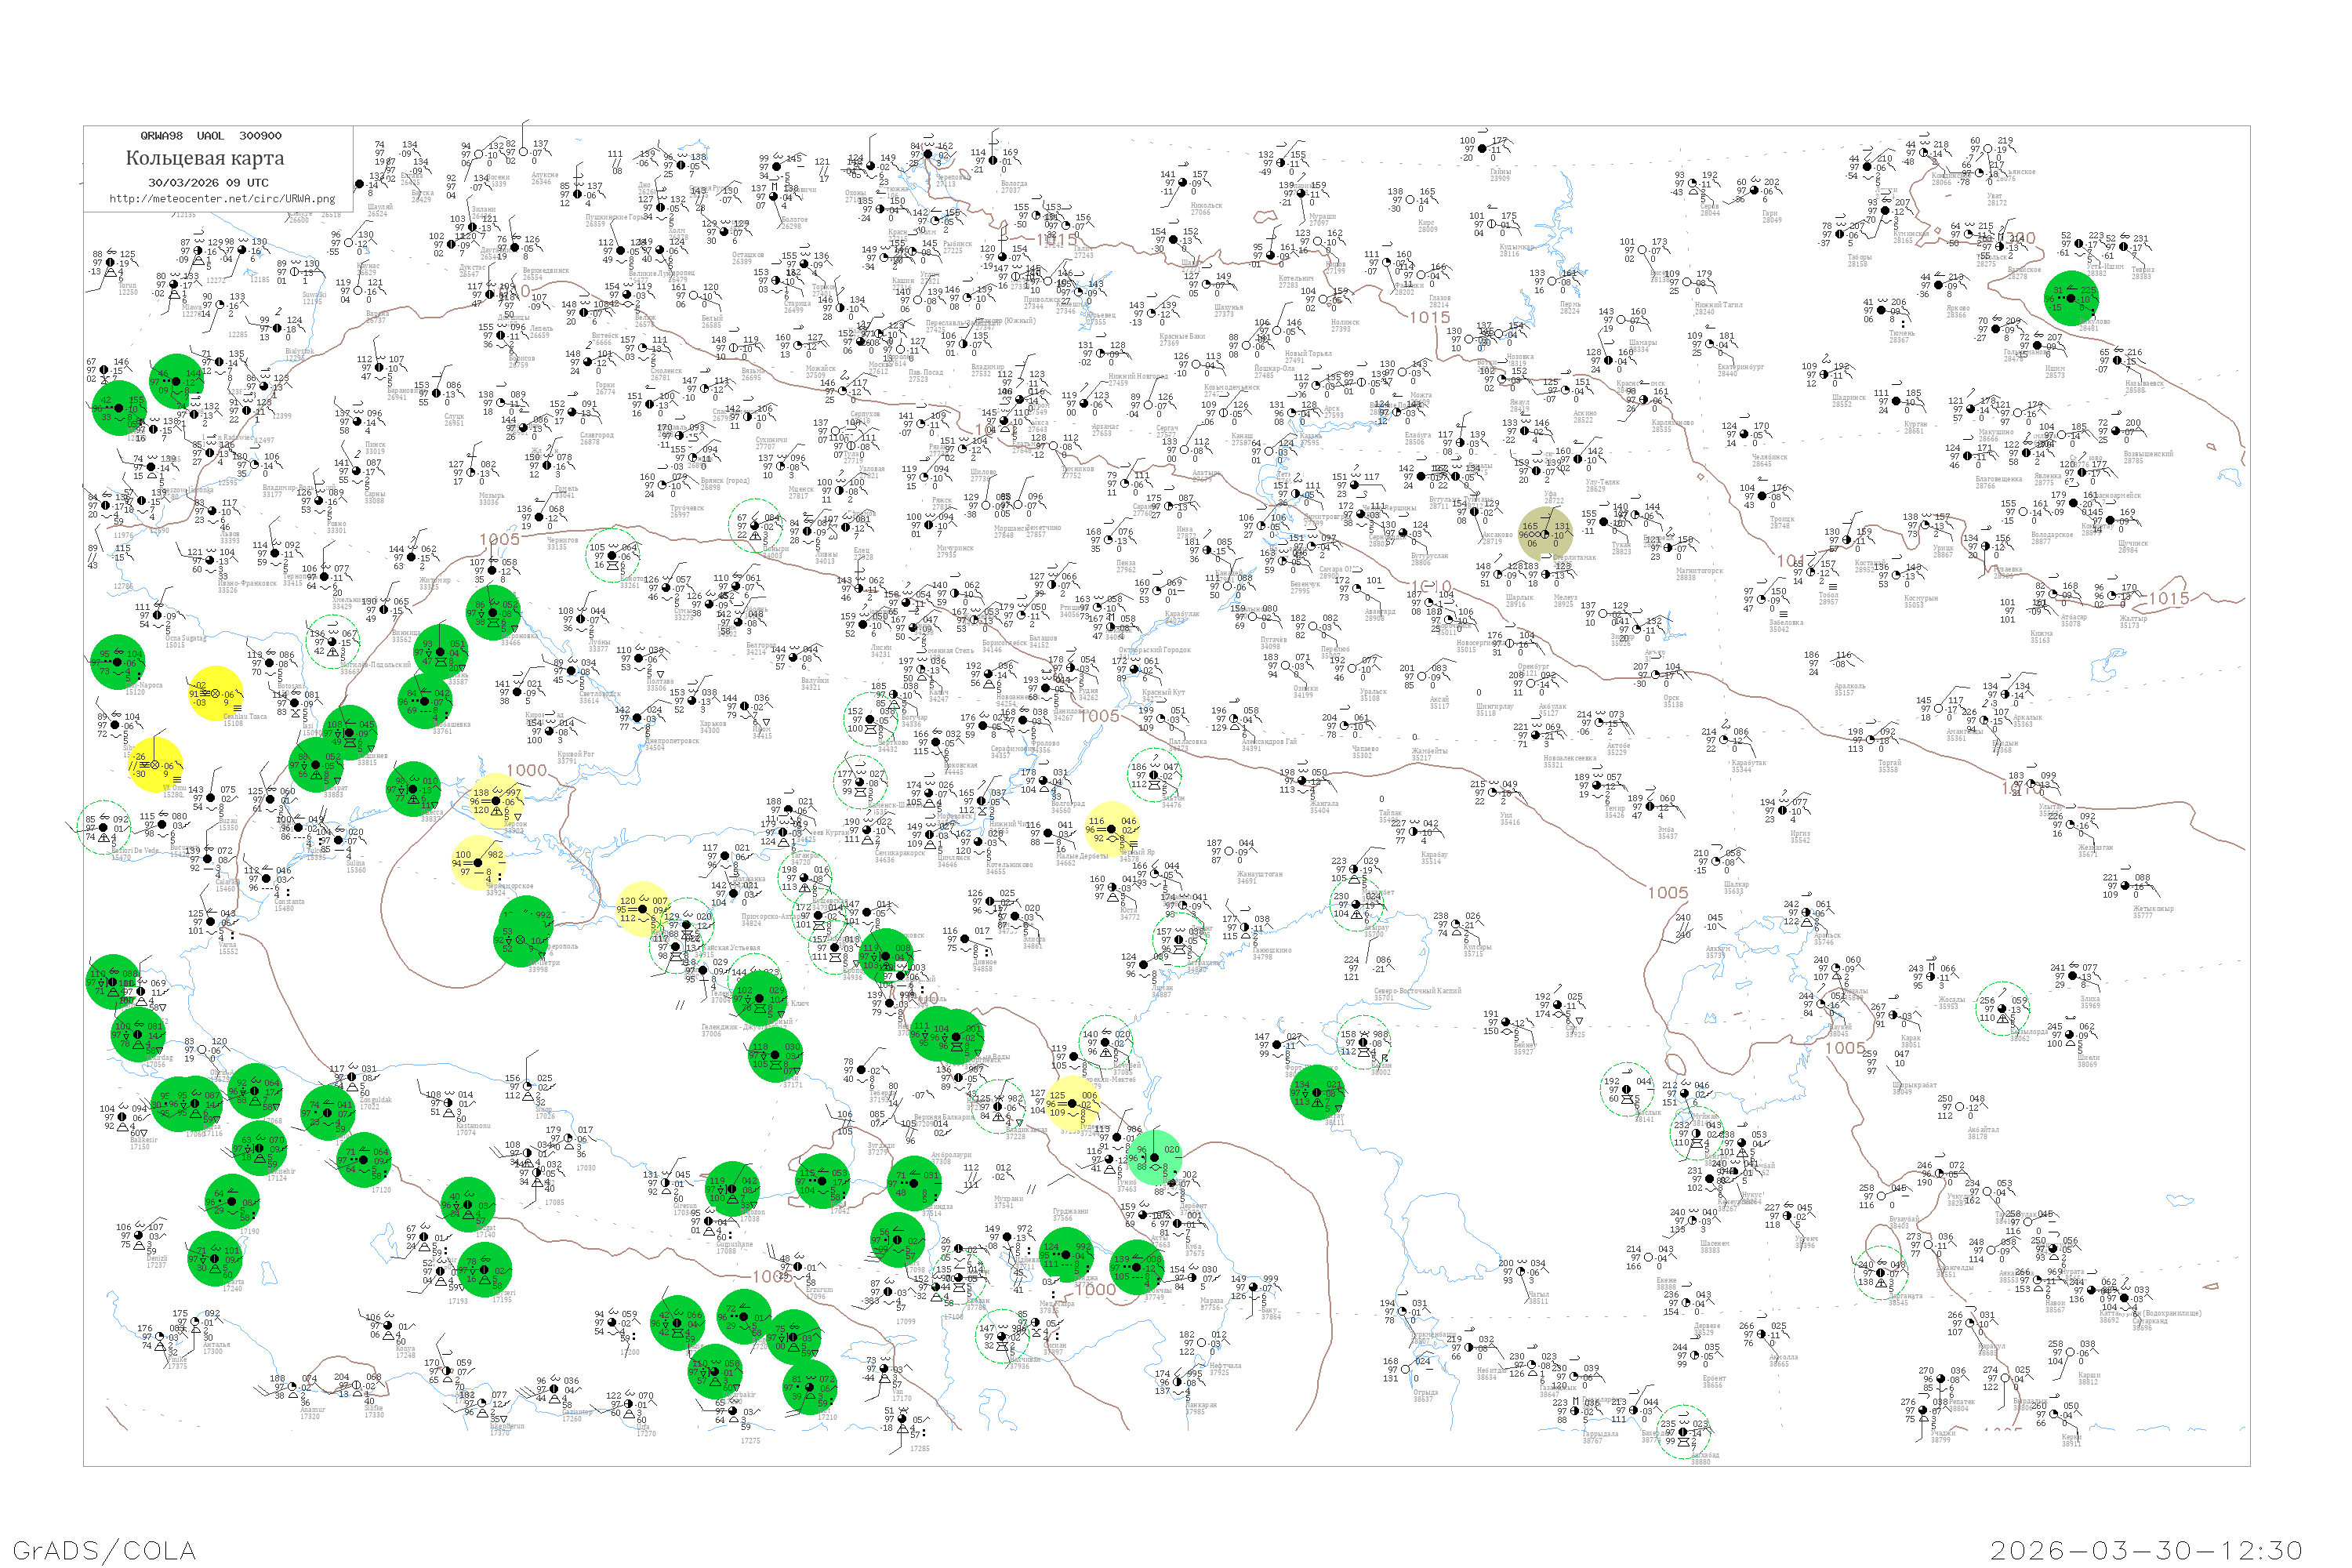The width and height of the screenshot is (2352, 1568).
Task: Click the meteocenter.net URWA.png URL text
Action: point(222,198)
